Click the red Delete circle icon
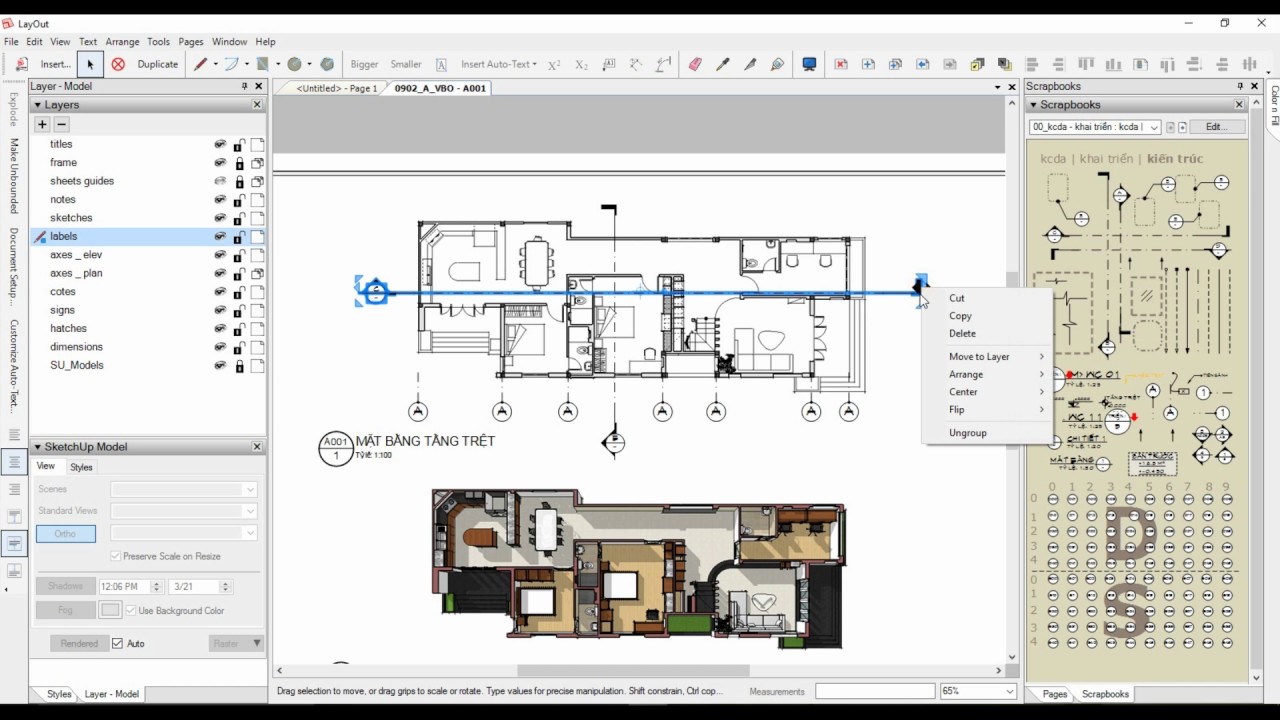The height and width of the screenshot is (720, 1280). 118,64
